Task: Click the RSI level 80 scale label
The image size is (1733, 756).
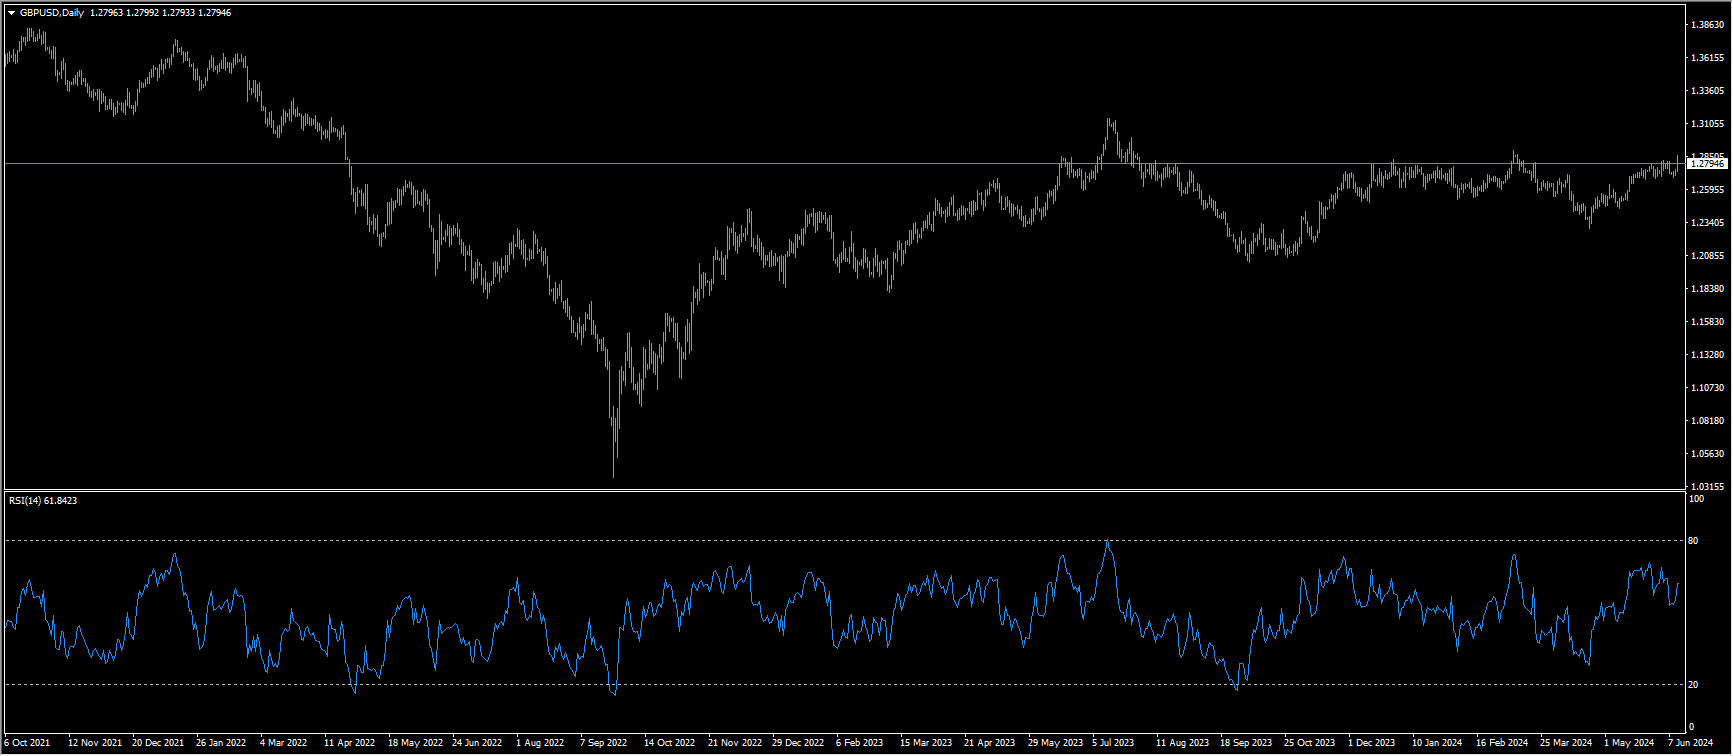Action: coord(1693,541)
